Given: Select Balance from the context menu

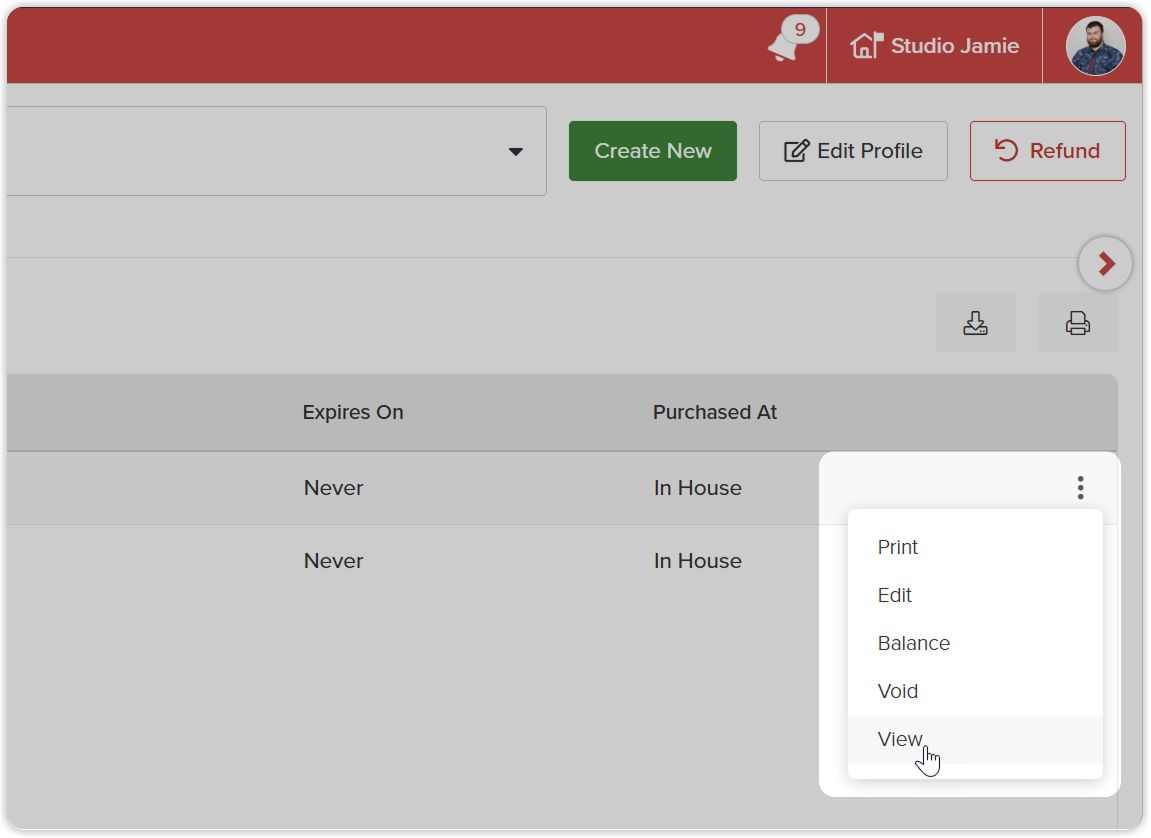Looking at the screenshot, I should 975,644.
